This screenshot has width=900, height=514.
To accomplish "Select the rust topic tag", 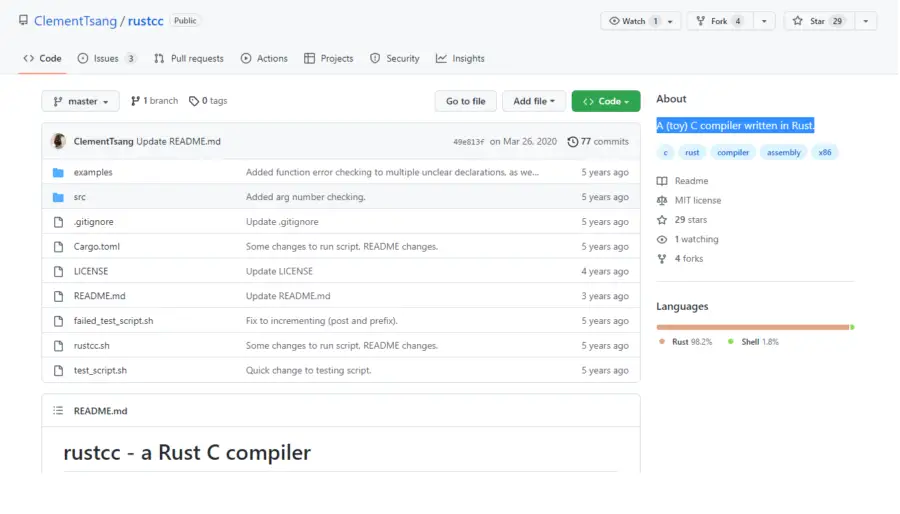I will pos(692,153).
